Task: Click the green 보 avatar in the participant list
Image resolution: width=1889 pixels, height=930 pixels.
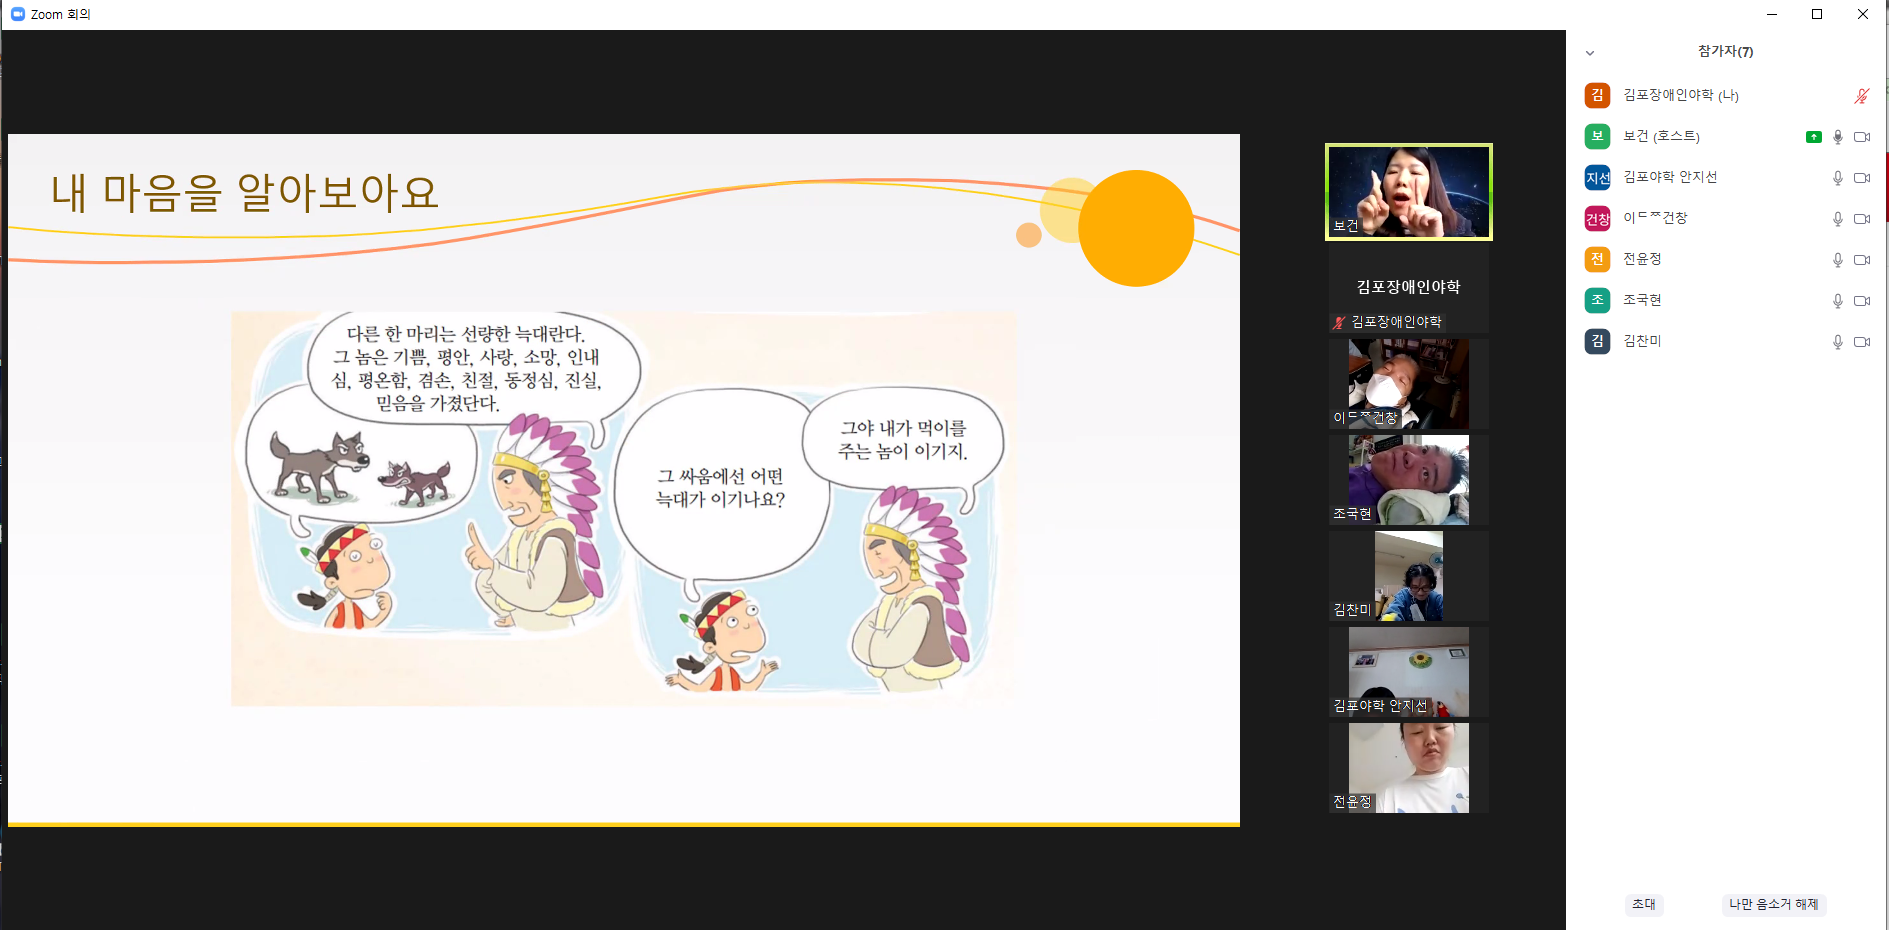Action: pyautogui.click(x=1597, y=136)
